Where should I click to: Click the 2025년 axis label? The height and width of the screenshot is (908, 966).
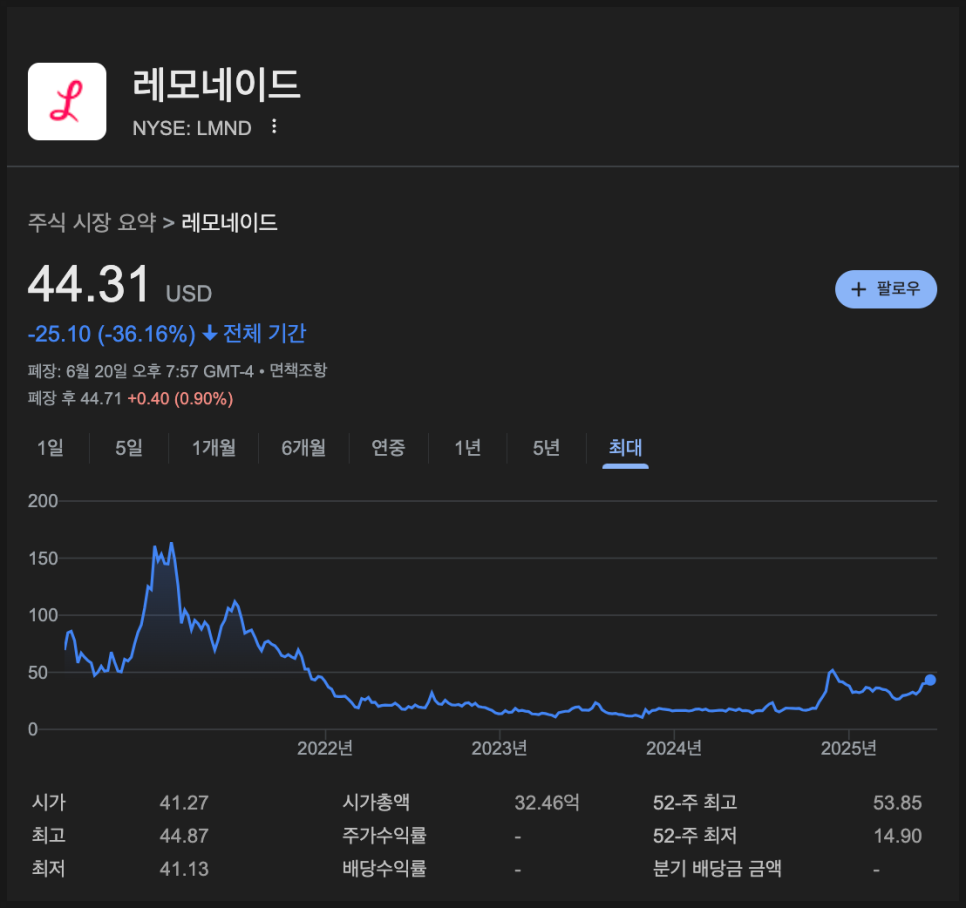pos(848,748)
